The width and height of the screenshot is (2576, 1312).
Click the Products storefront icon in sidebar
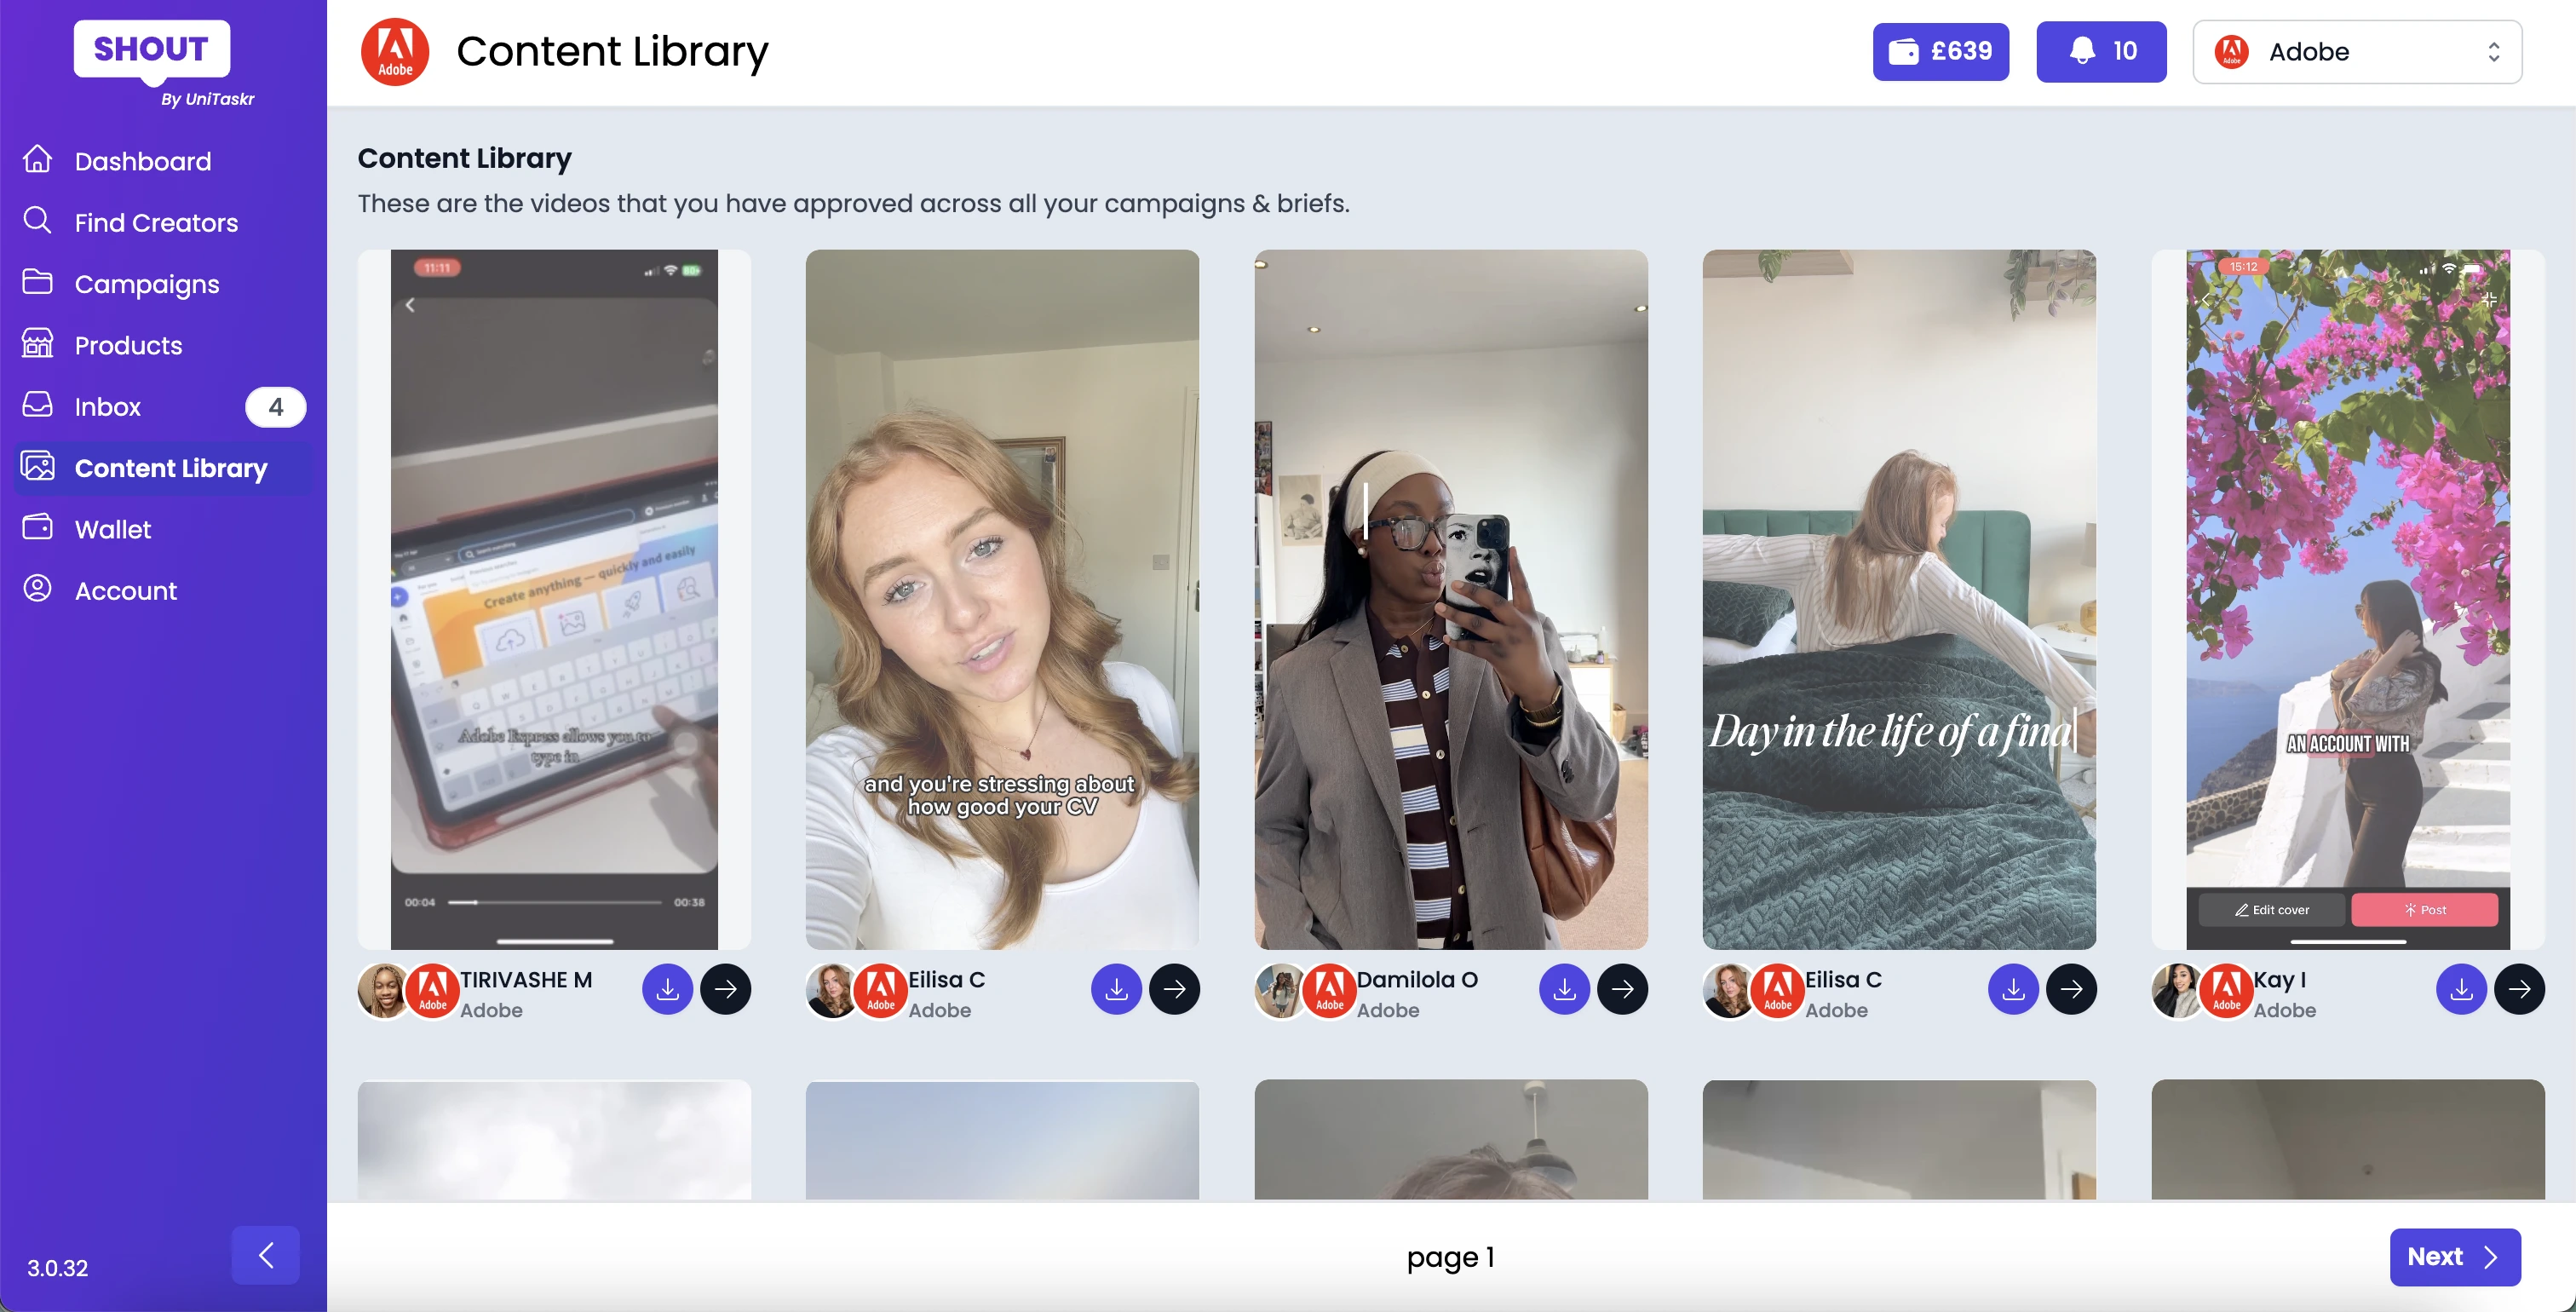tap(37, 344)
